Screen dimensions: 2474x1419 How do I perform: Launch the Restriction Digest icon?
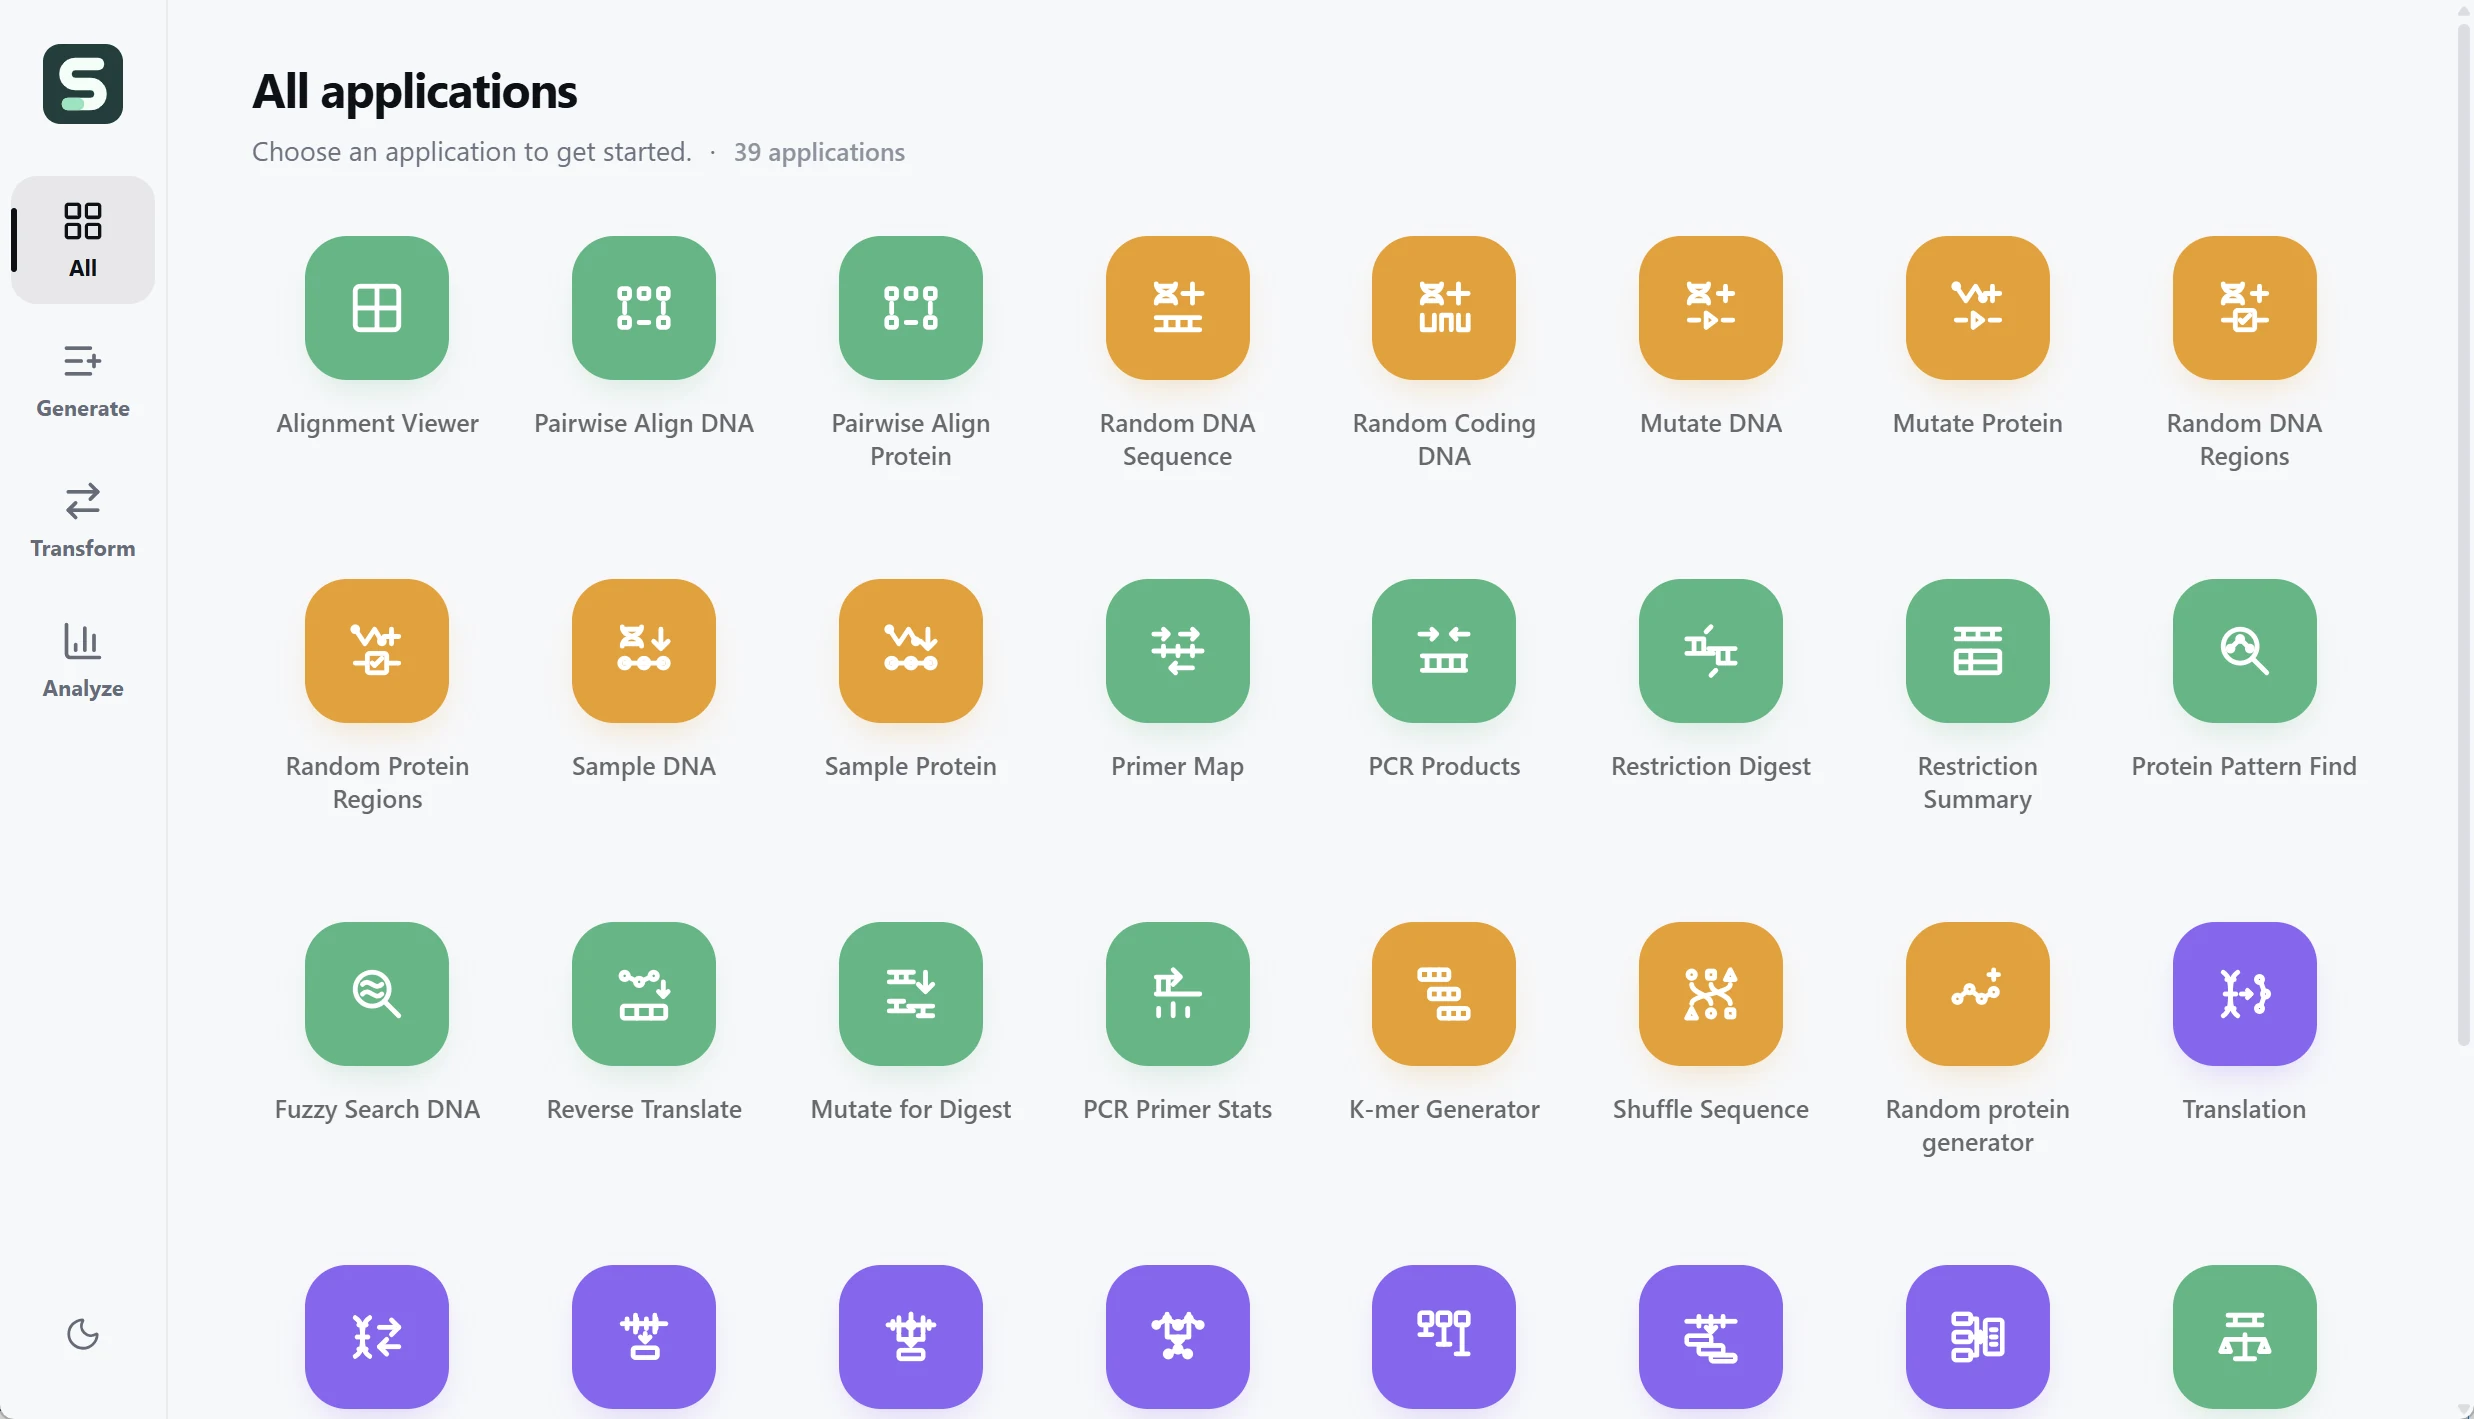point(1711,651)
